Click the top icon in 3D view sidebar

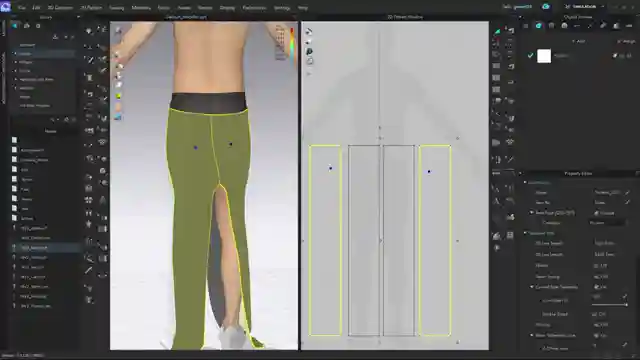118,30
